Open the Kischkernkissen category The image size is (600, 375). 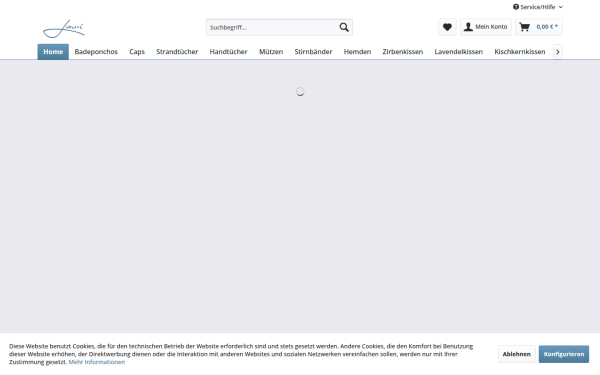[520, 52]
